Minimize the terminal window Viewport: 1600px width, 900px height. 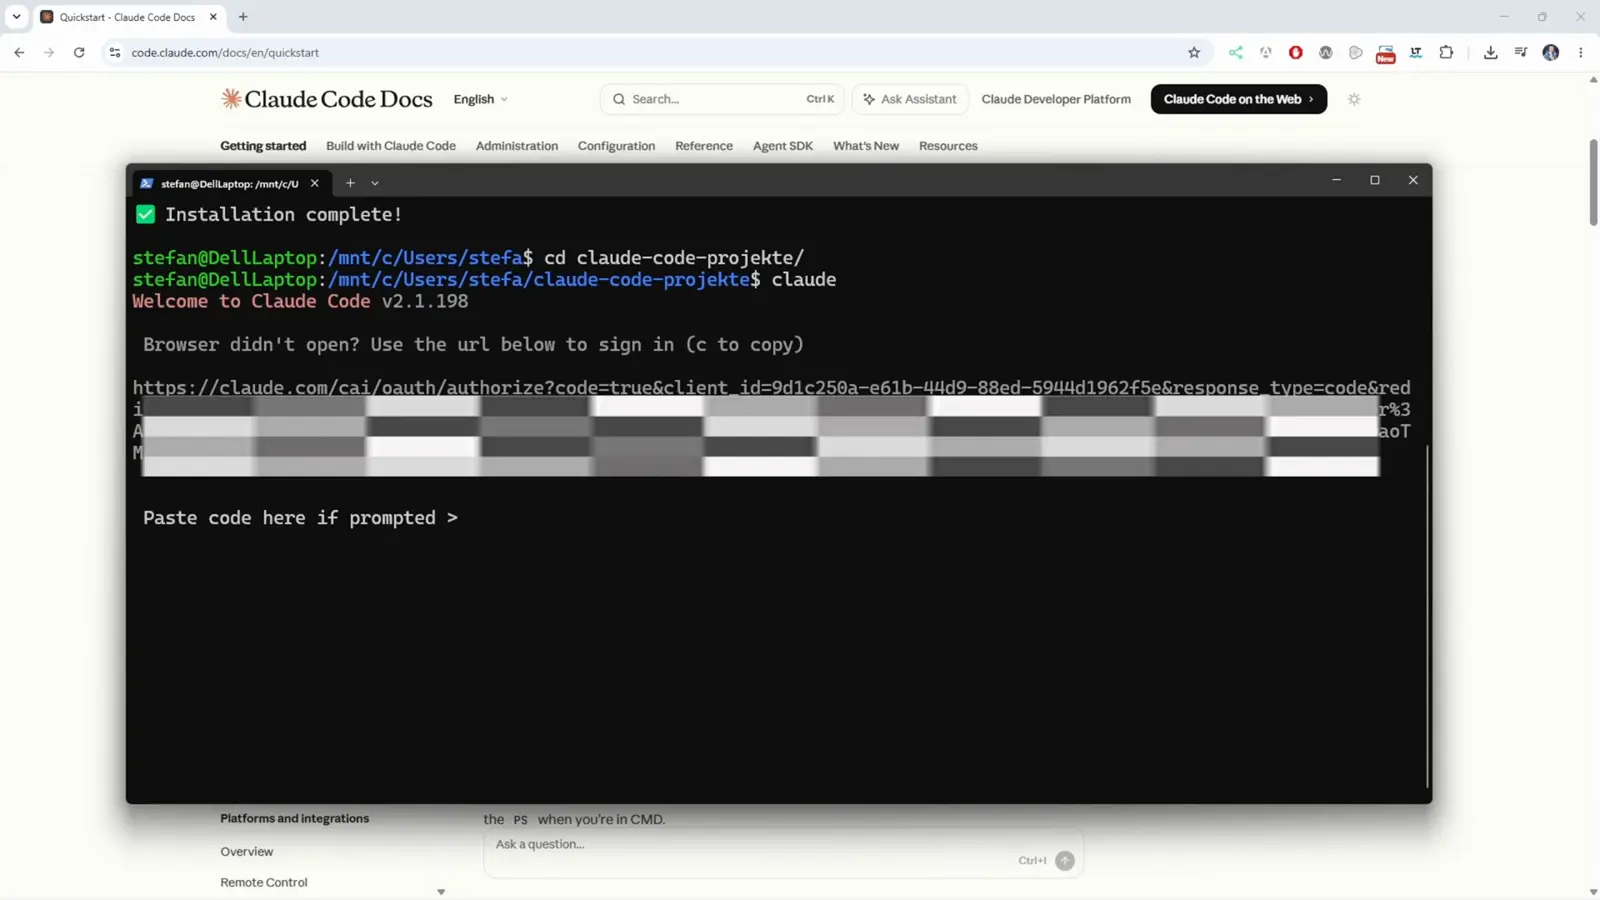1336,180
